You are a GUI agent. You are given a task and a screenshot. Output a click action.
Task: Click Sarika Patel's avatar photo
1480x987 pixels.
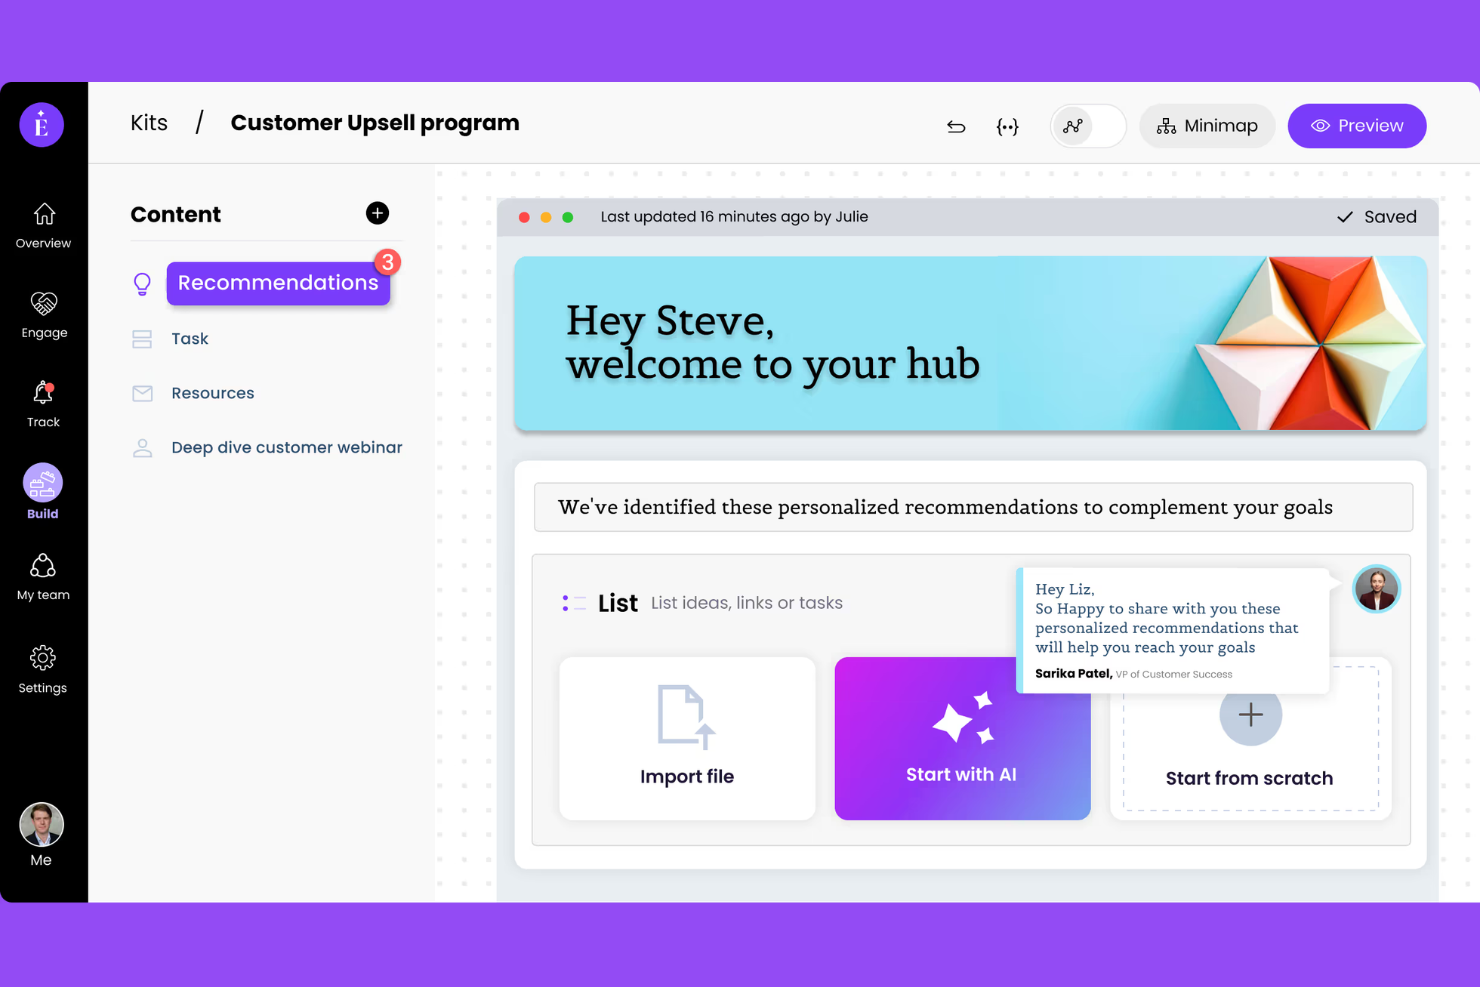tap(1376, 589)
